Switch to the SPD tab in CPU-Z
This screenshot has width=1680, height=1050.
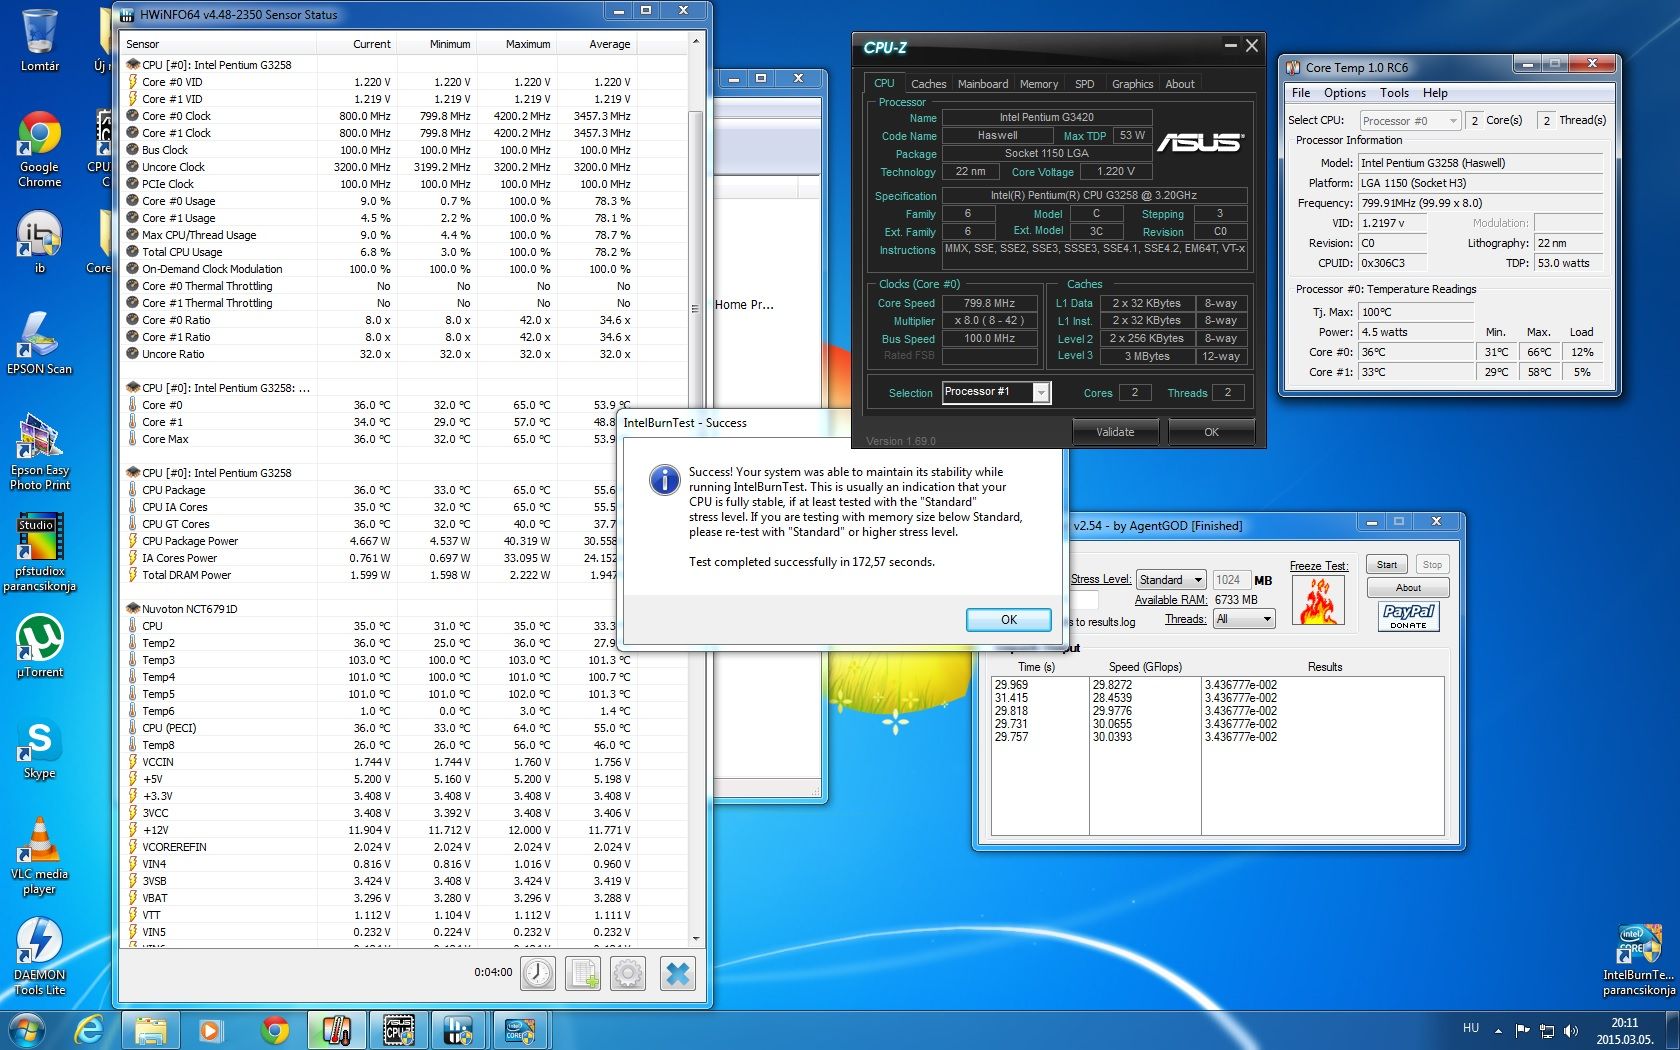[1084, 84]
